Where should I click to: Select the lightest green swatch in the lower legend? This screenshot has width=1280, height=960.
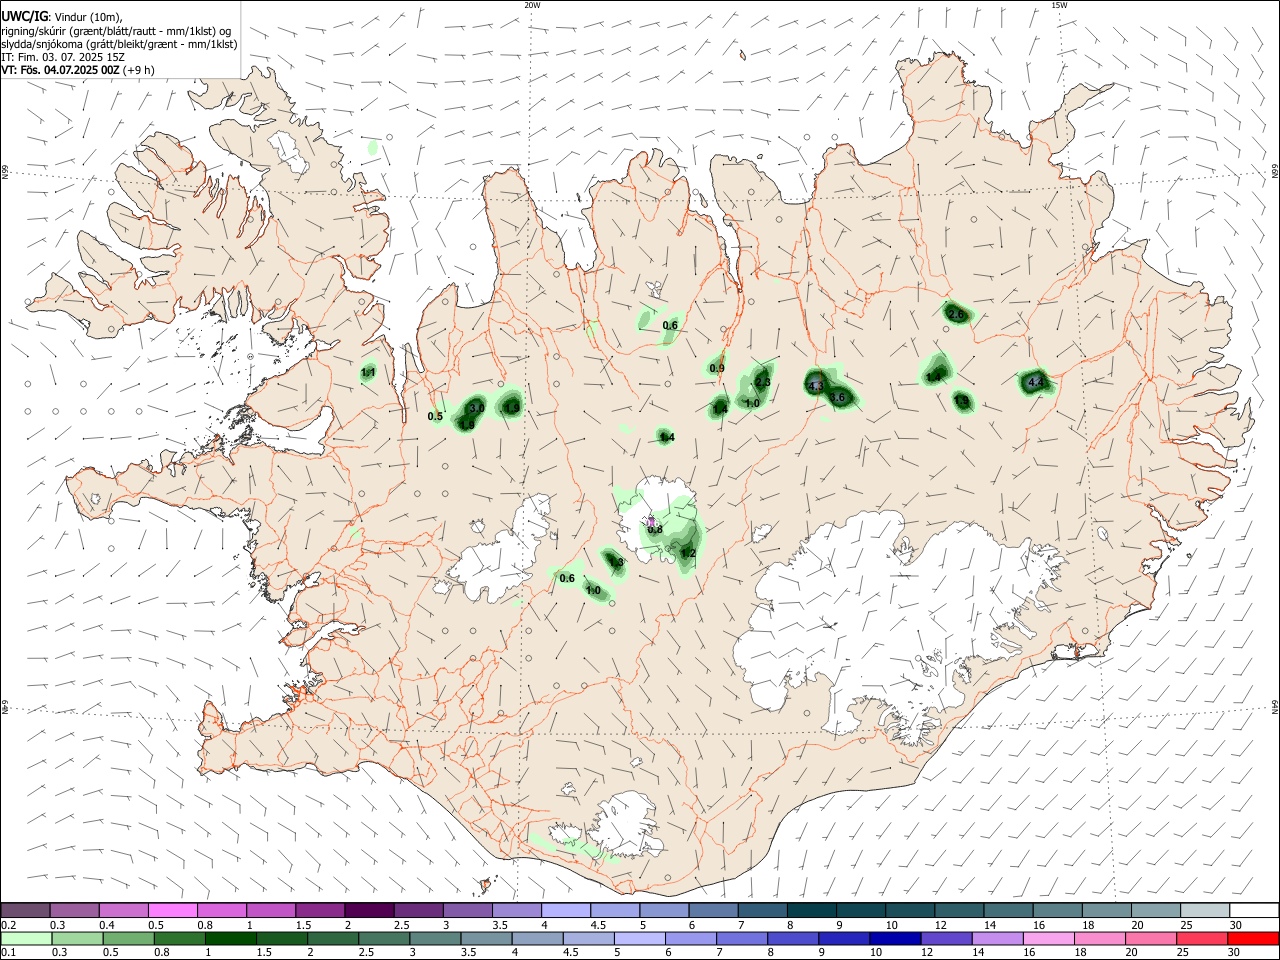coord(26,938)
